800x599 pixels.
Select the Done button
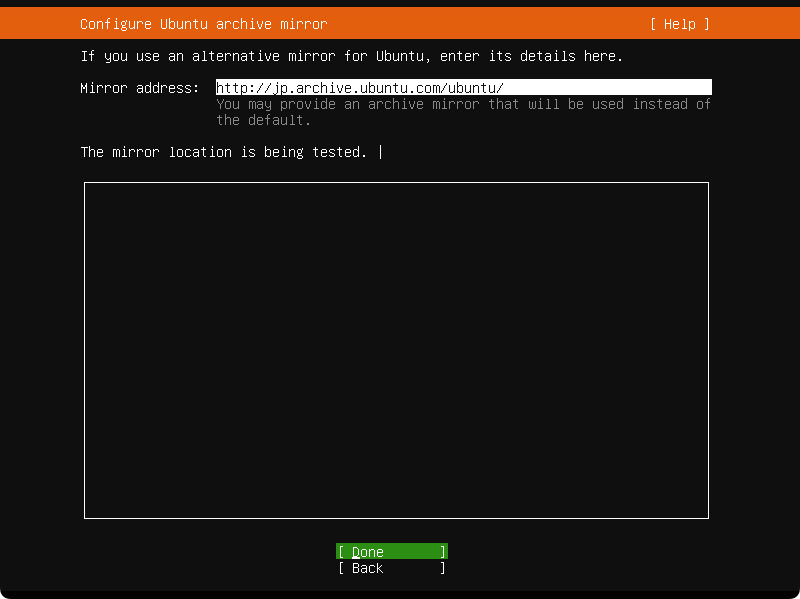[392, 552]
